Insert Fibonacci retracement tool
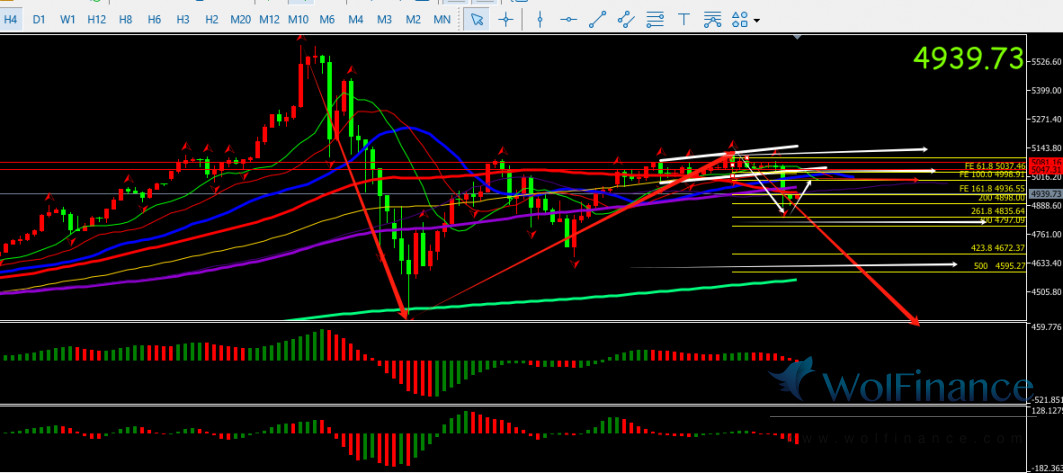The height and width of the screenshot is (473, 1063). (655, 19)
